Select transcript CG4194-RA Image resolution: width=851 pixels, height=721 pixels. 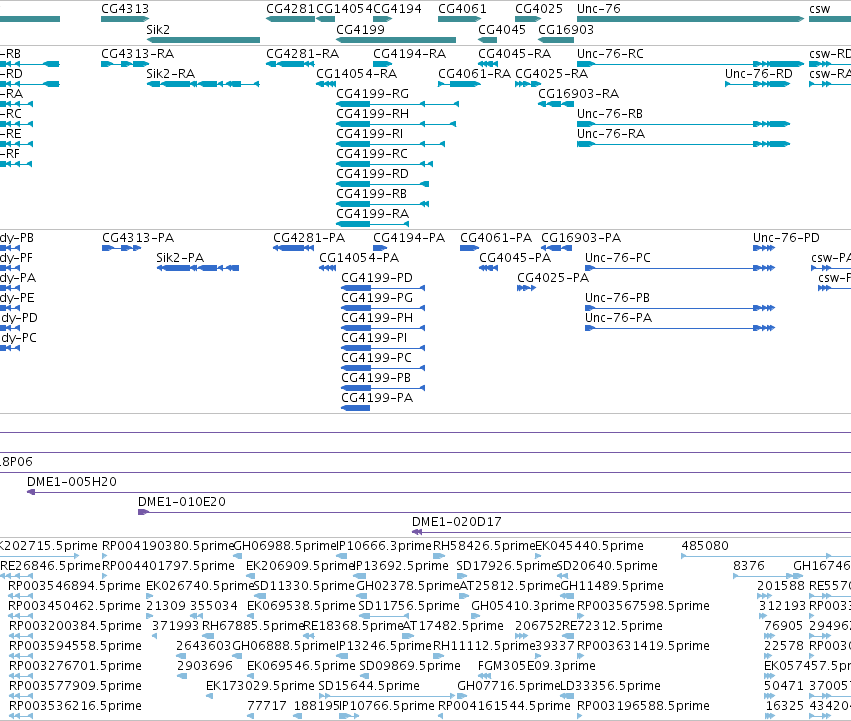point(410,54)
